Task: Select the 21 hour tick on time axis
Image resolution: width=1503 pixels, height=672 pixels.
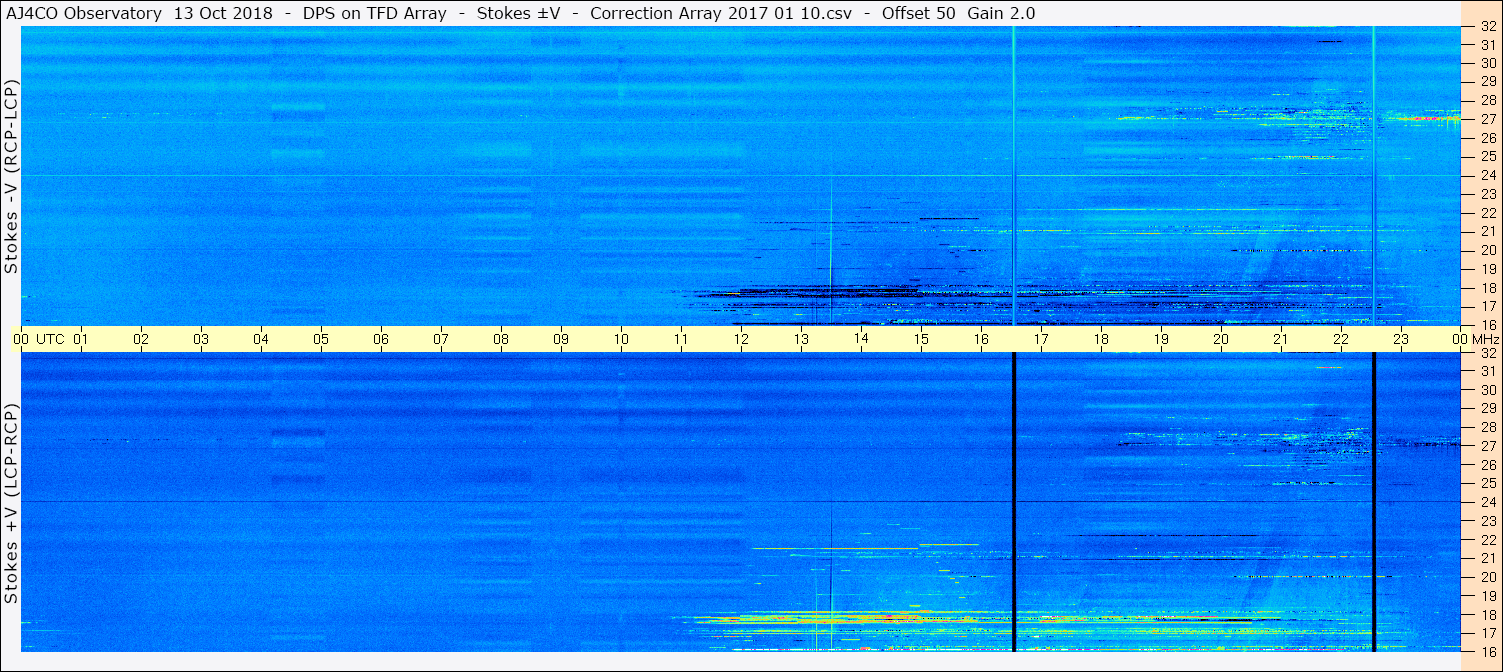Action: click(1281, 339)
